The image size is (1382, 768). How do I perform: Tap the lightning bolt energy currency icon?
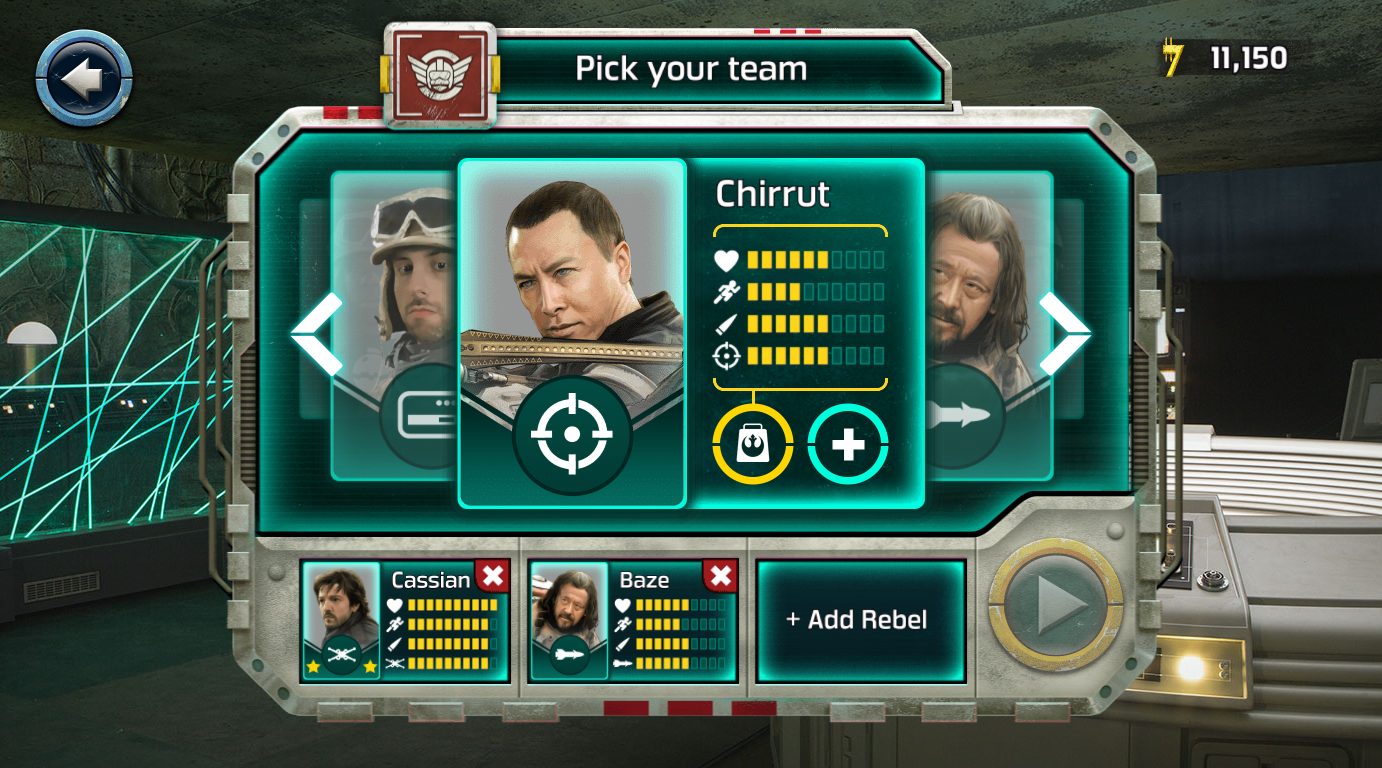coord(1173,58)
